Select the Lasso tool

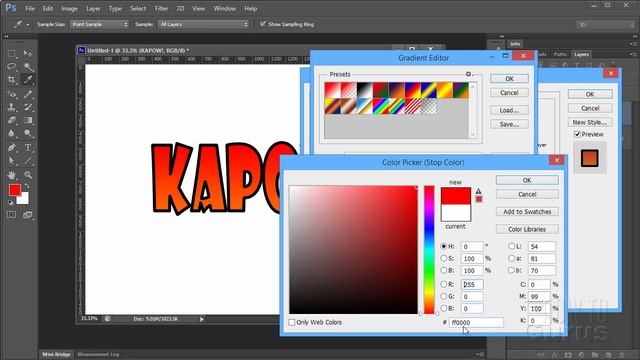click(x=11, y=67)
